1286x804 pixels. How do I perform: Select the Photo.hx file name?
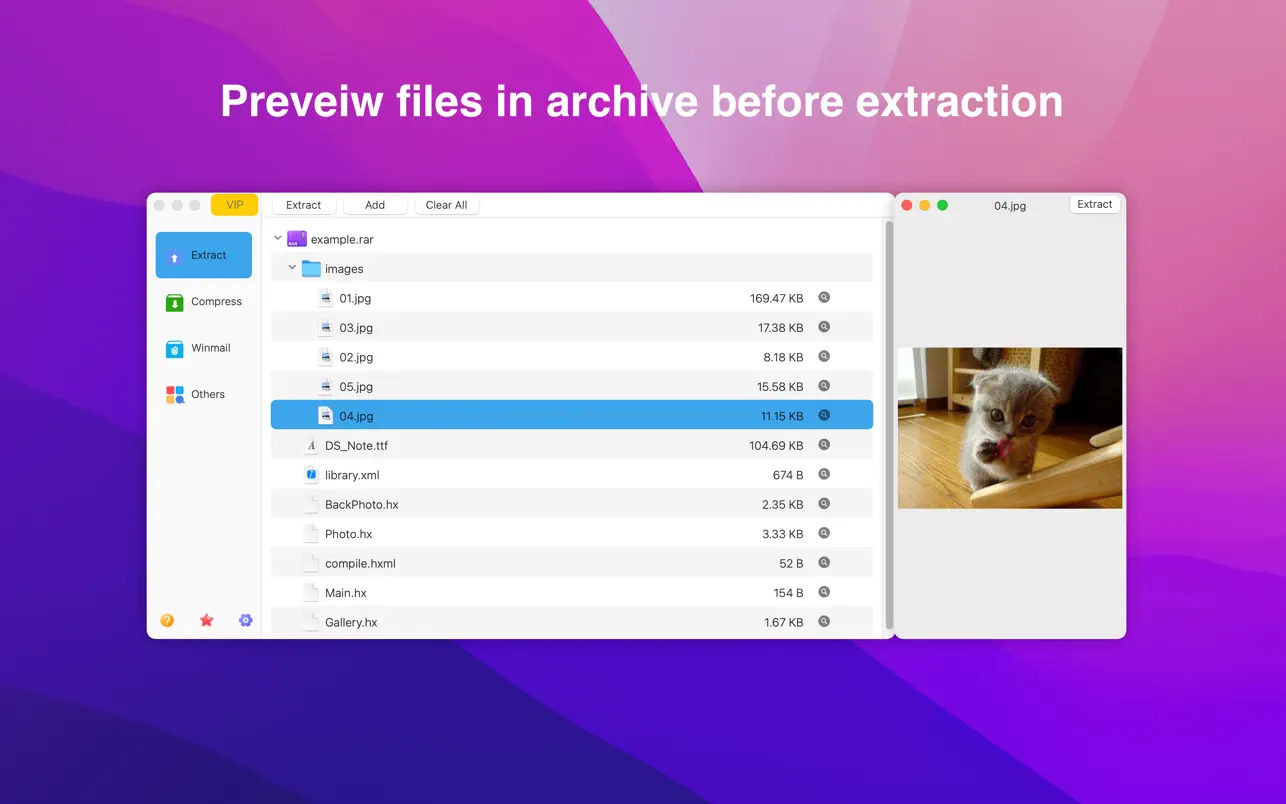(348, 534)
